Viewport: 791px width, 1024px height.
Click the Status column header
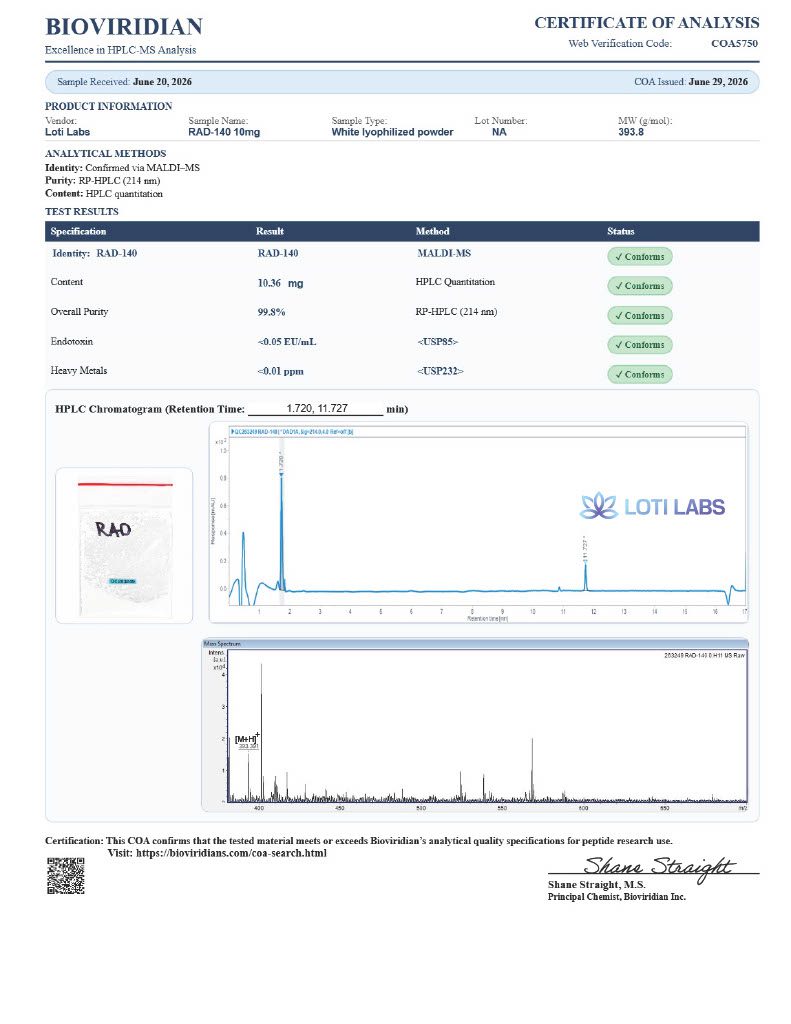[x=621, y=231]
